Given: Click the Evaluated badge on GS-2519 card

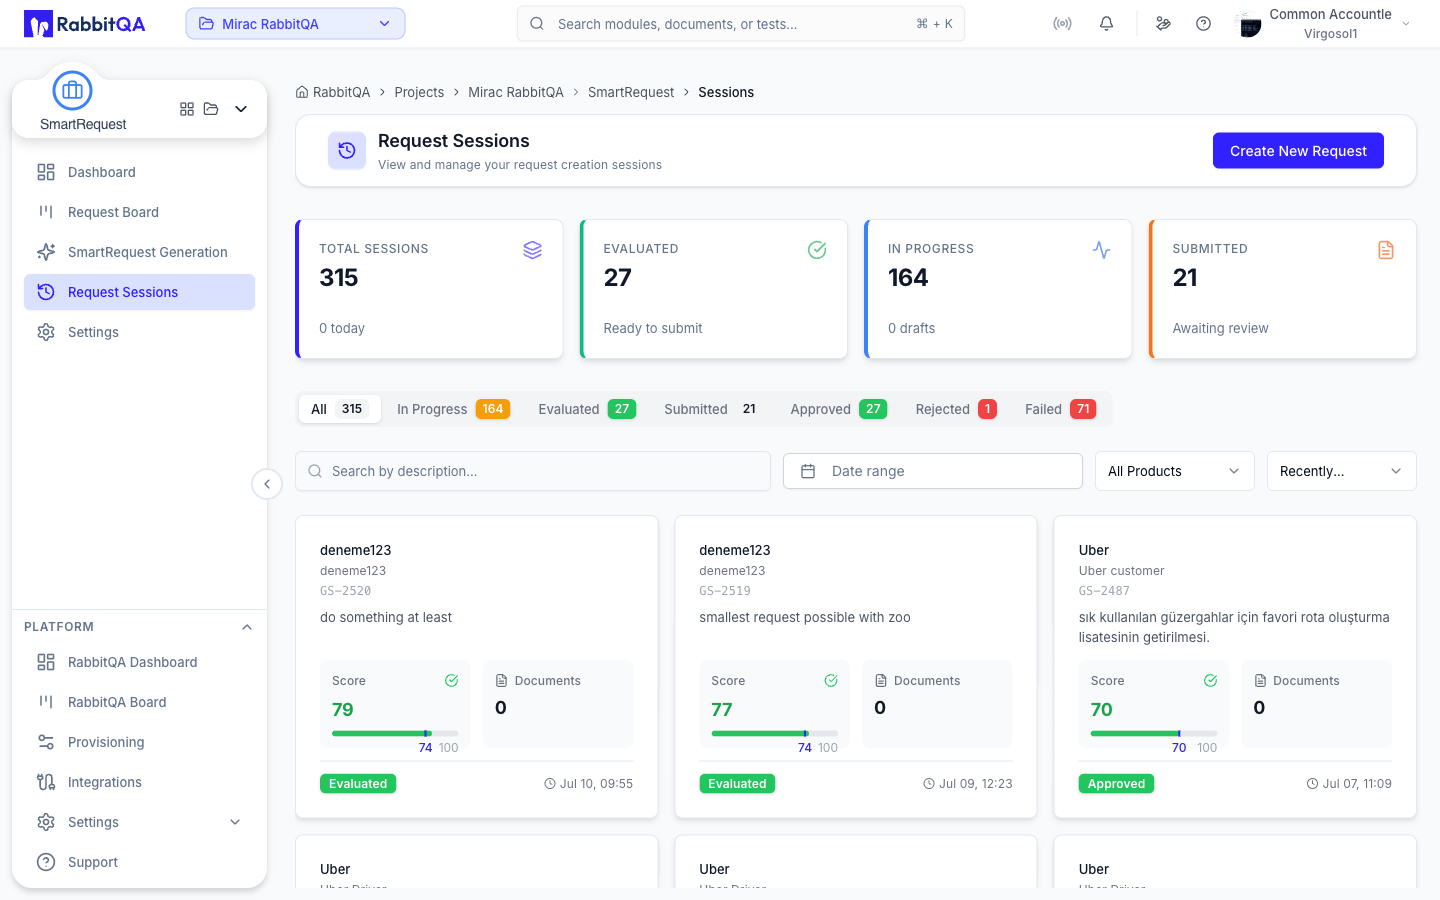Looking at the screenshot, I should 737,784.
